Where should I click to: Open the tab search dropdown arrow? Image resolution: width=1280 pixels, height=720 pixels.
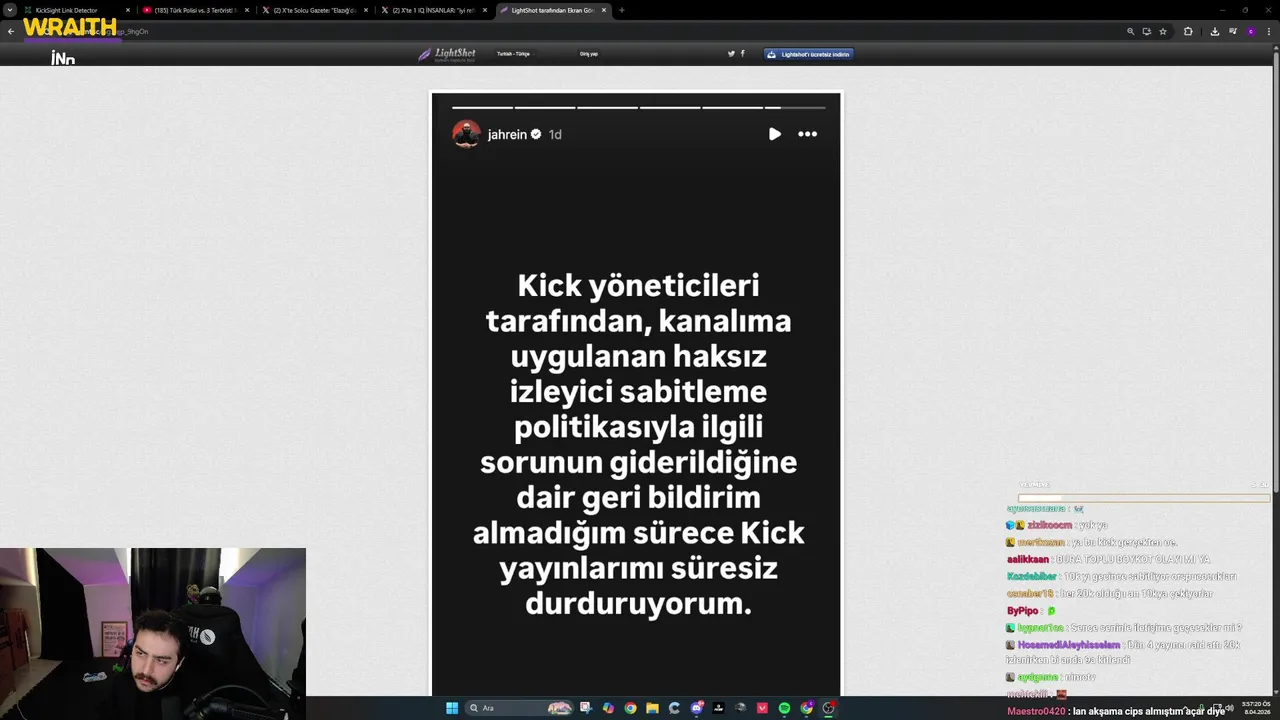coord(10,10)
